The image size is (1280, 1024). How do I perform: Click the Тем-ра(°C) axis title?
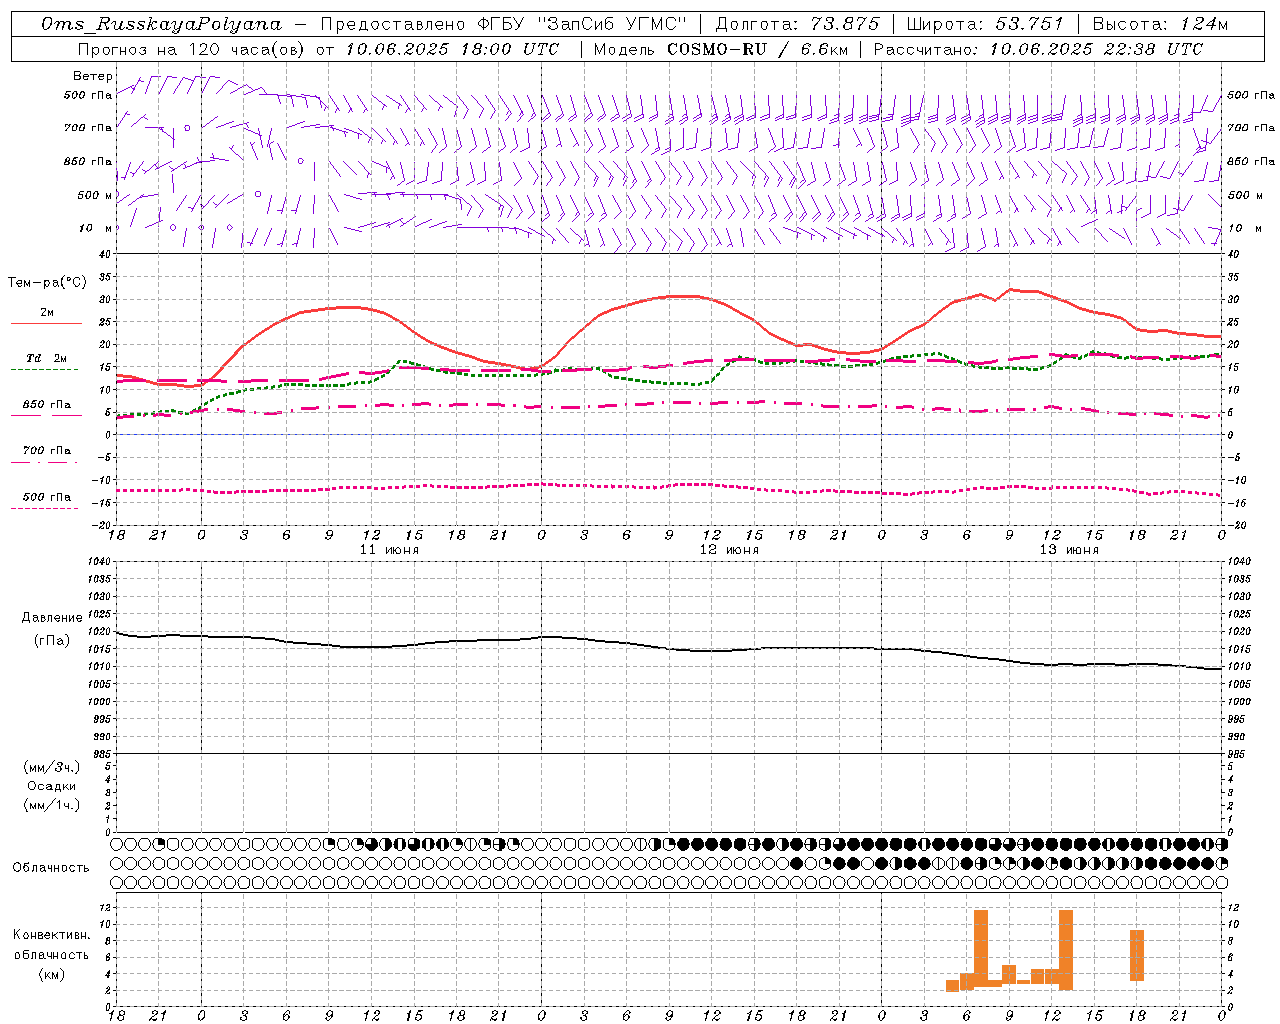pyautogui.click(x=47, y=283)
